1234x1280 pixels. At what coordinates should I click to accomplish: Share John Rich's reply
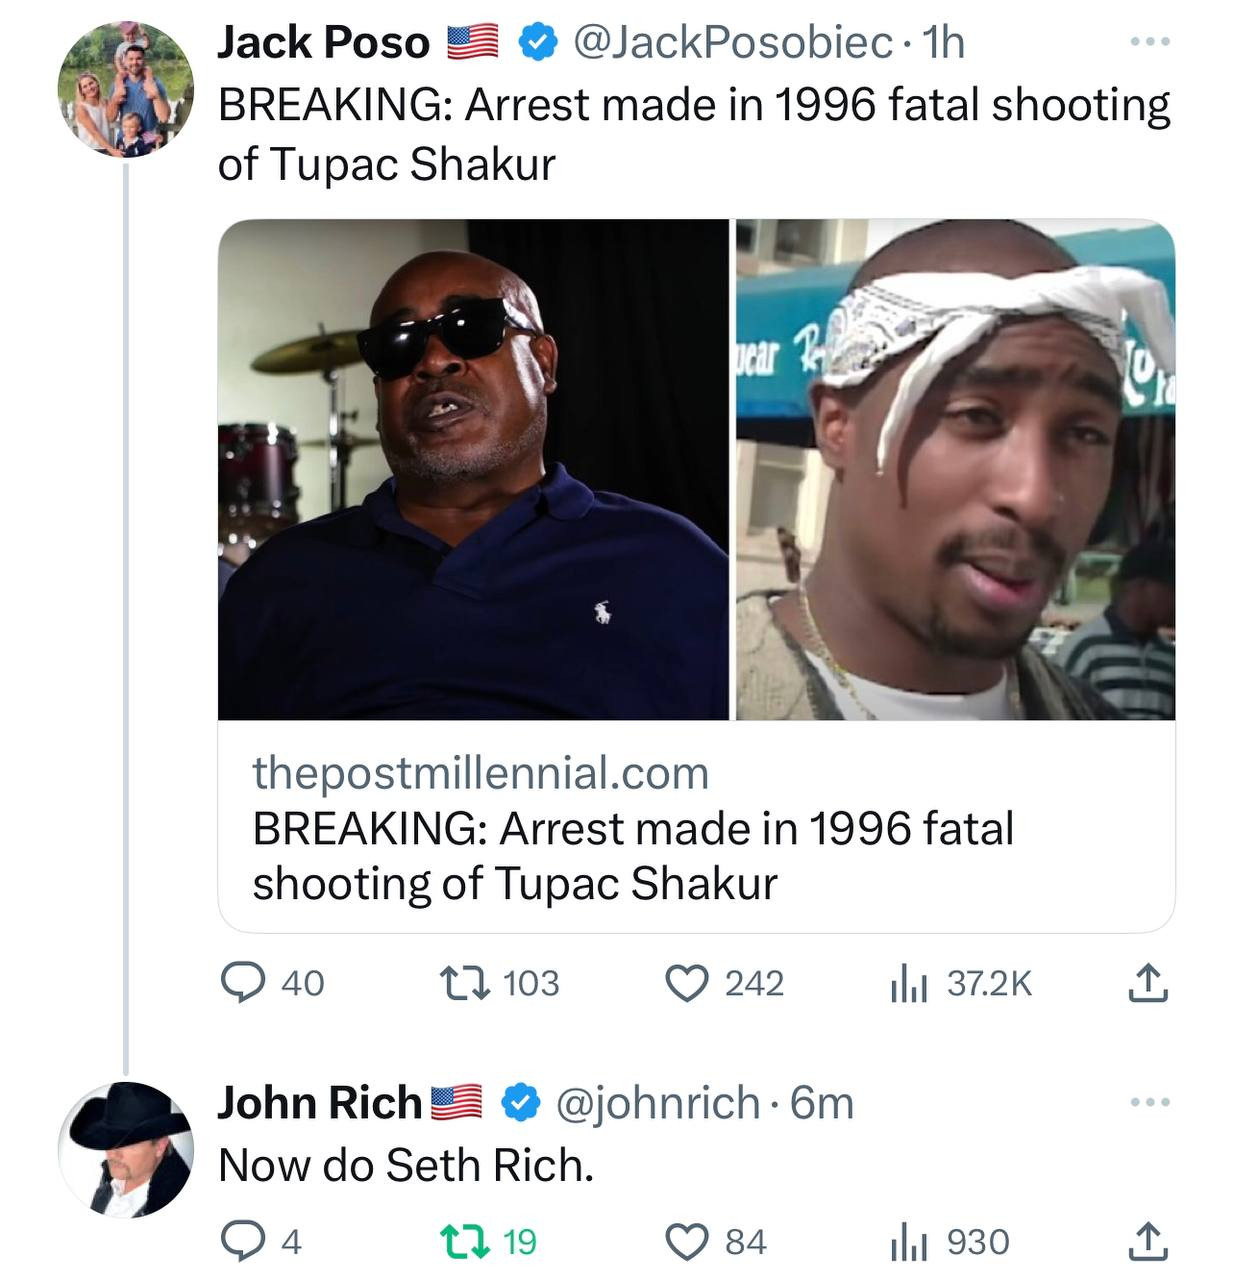point(1148,1242)
